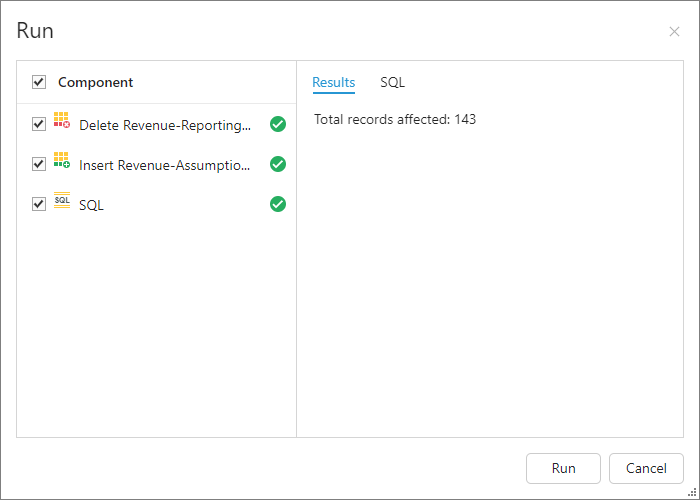Click the Delete Revenue-Reporting table icon

pyautogui.click(x=62, y=121)
